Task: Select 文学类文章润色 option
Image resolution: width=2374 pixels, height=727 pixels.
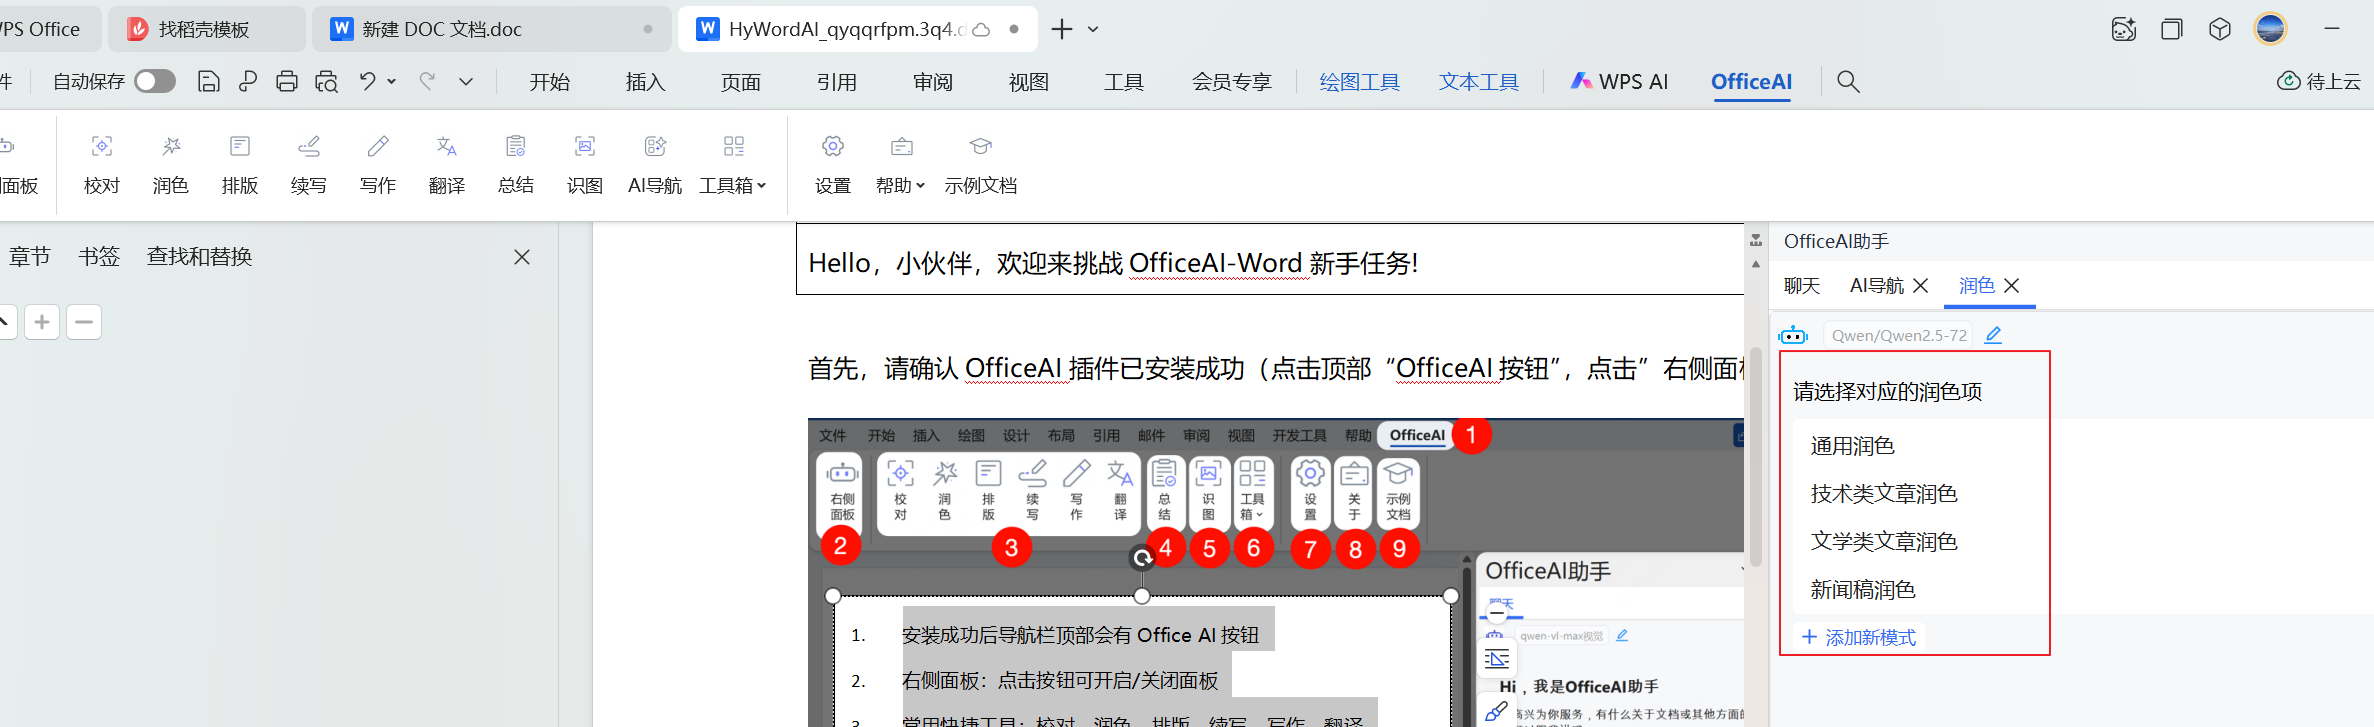Action: point(1884,542)
